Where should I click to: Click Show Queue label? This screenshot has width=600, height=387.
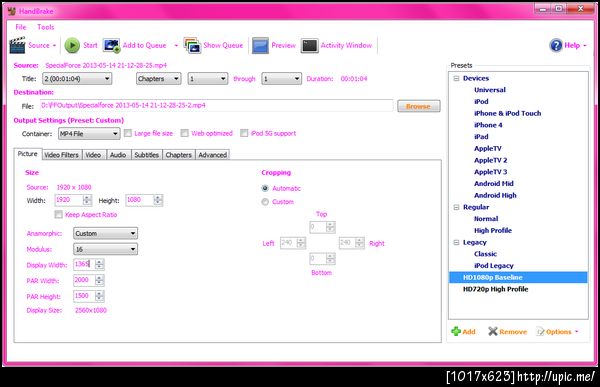[223, 45]
